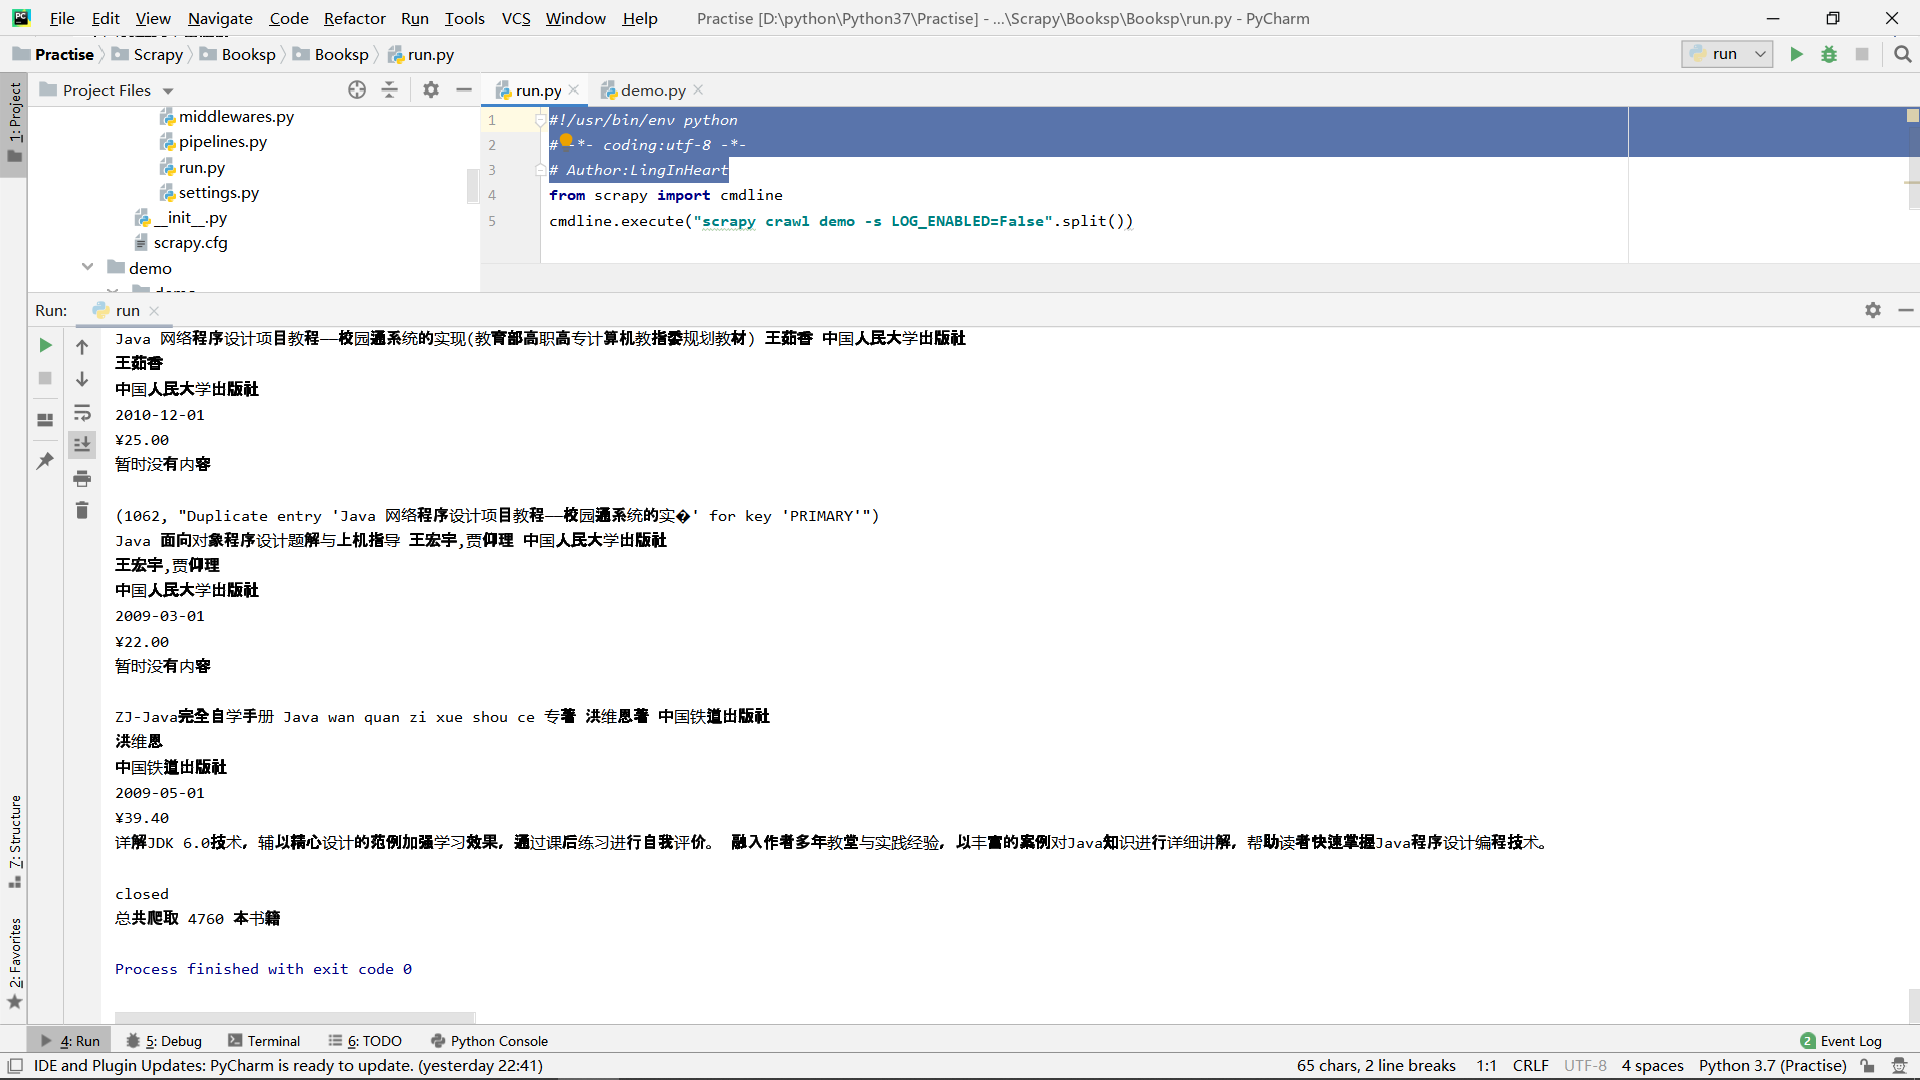Click Practise in the breadcrumb bar
The image size is (1920, 1080).
[54, 54]
